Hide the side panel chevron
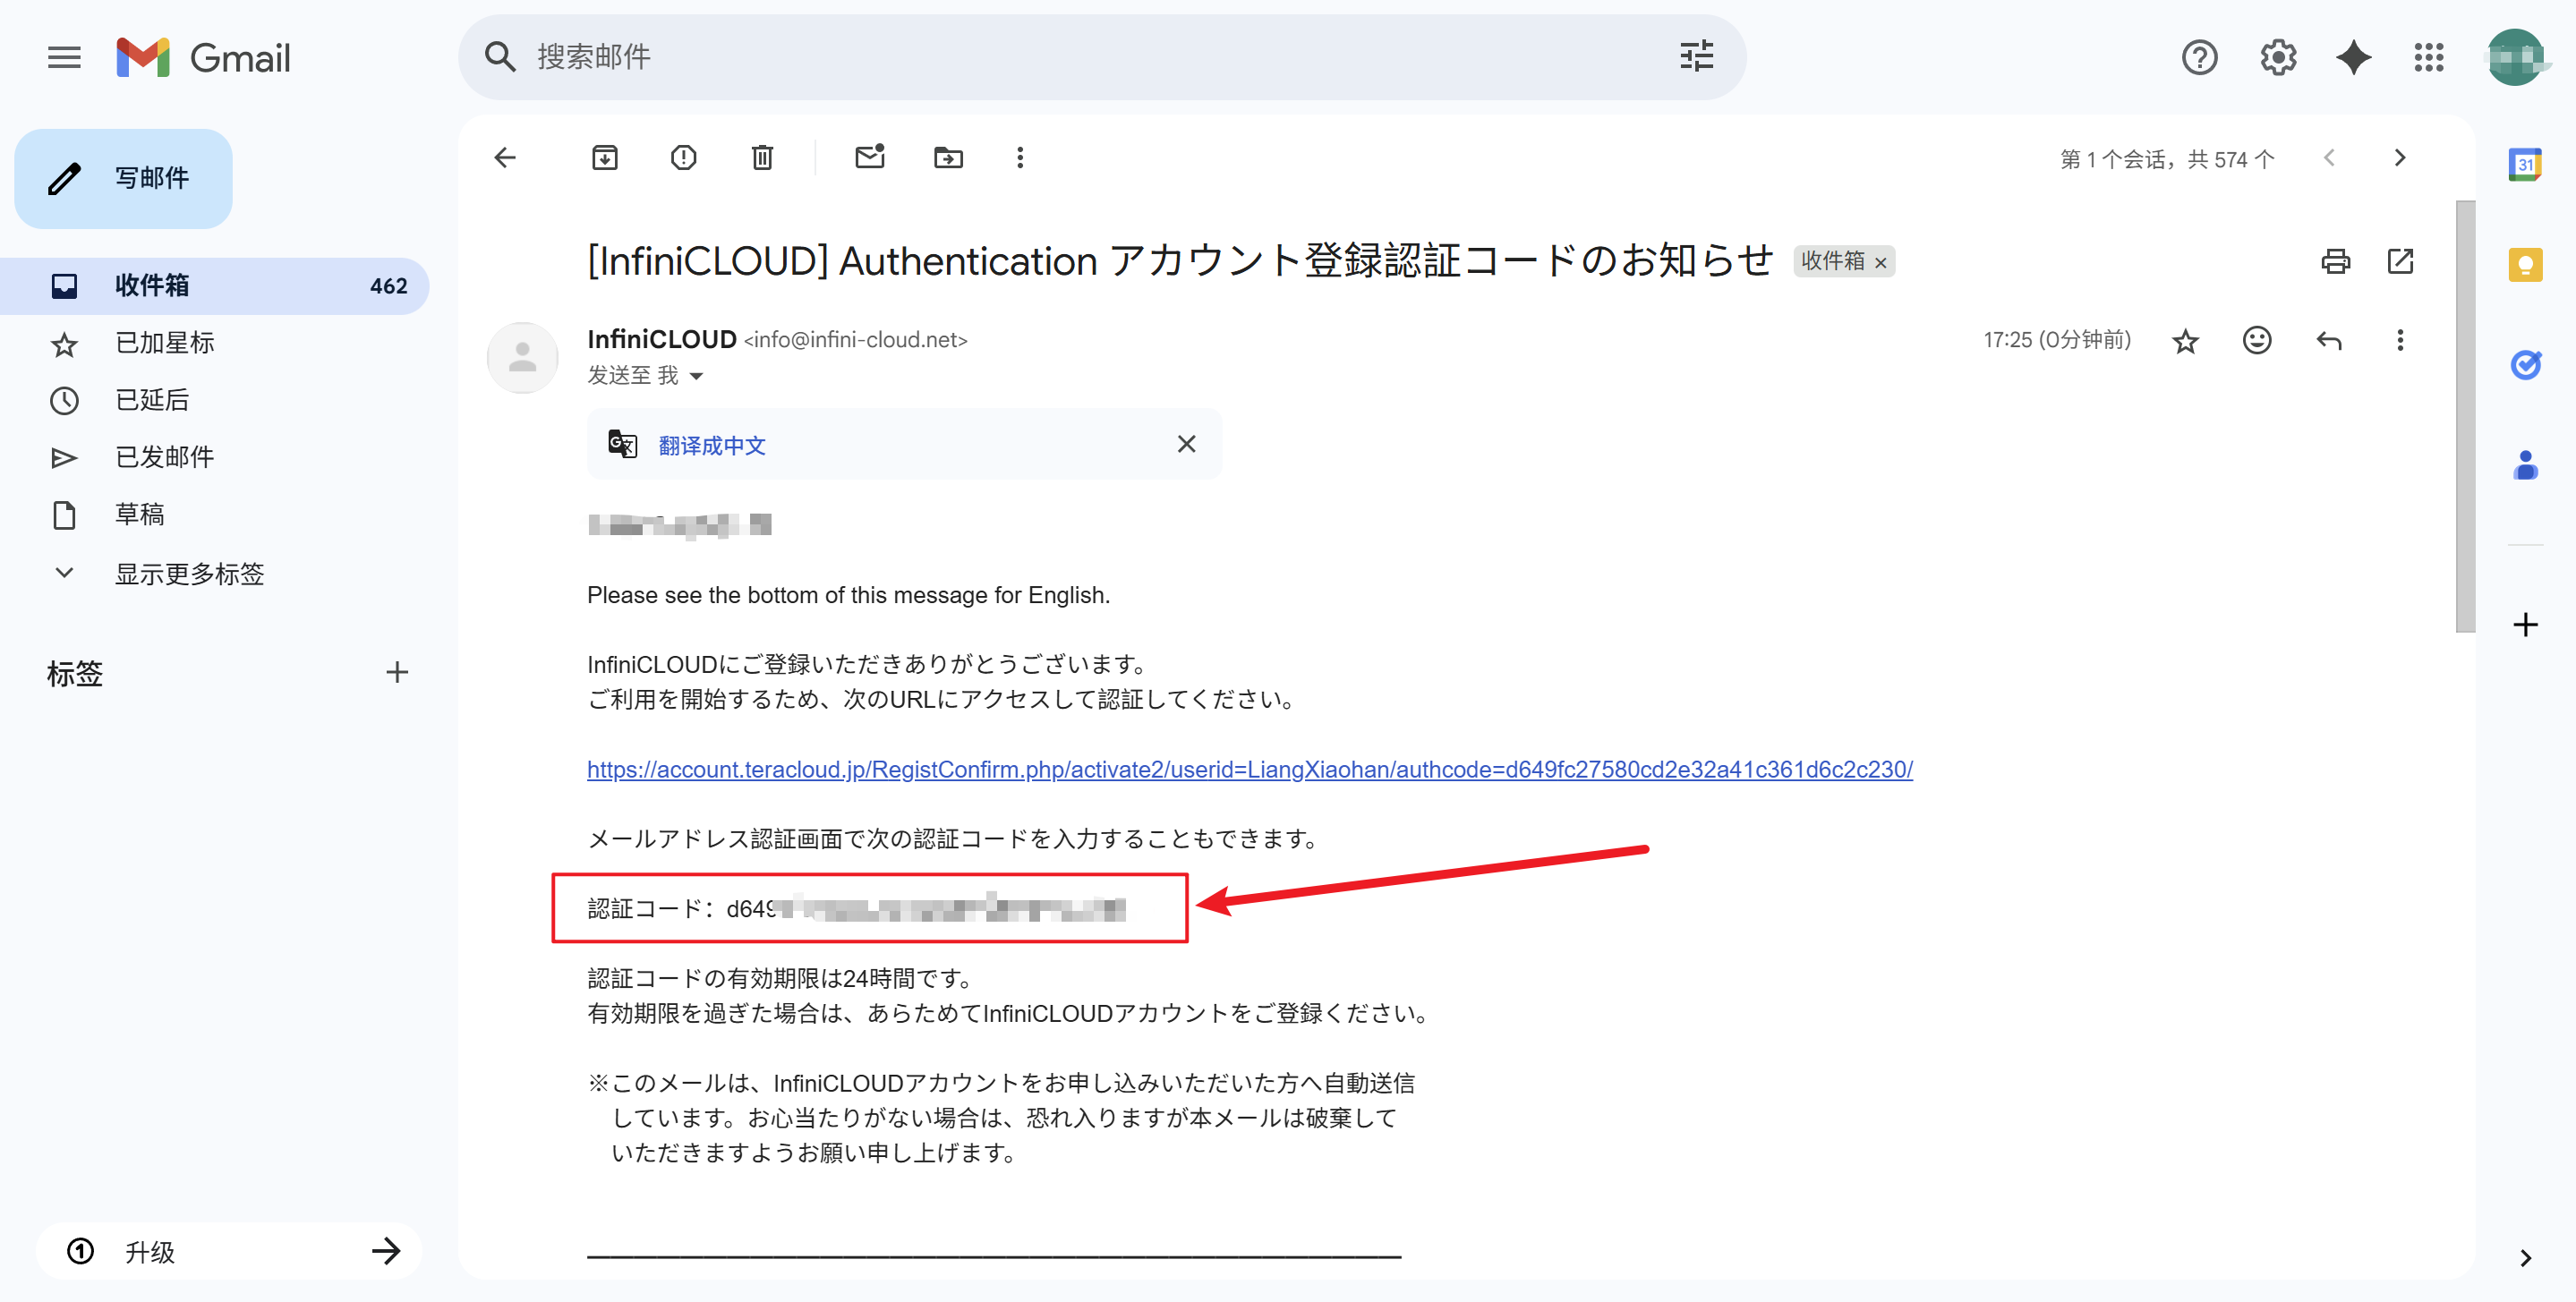This screenshot has width=2576, height=1302. point(2526,1258)
